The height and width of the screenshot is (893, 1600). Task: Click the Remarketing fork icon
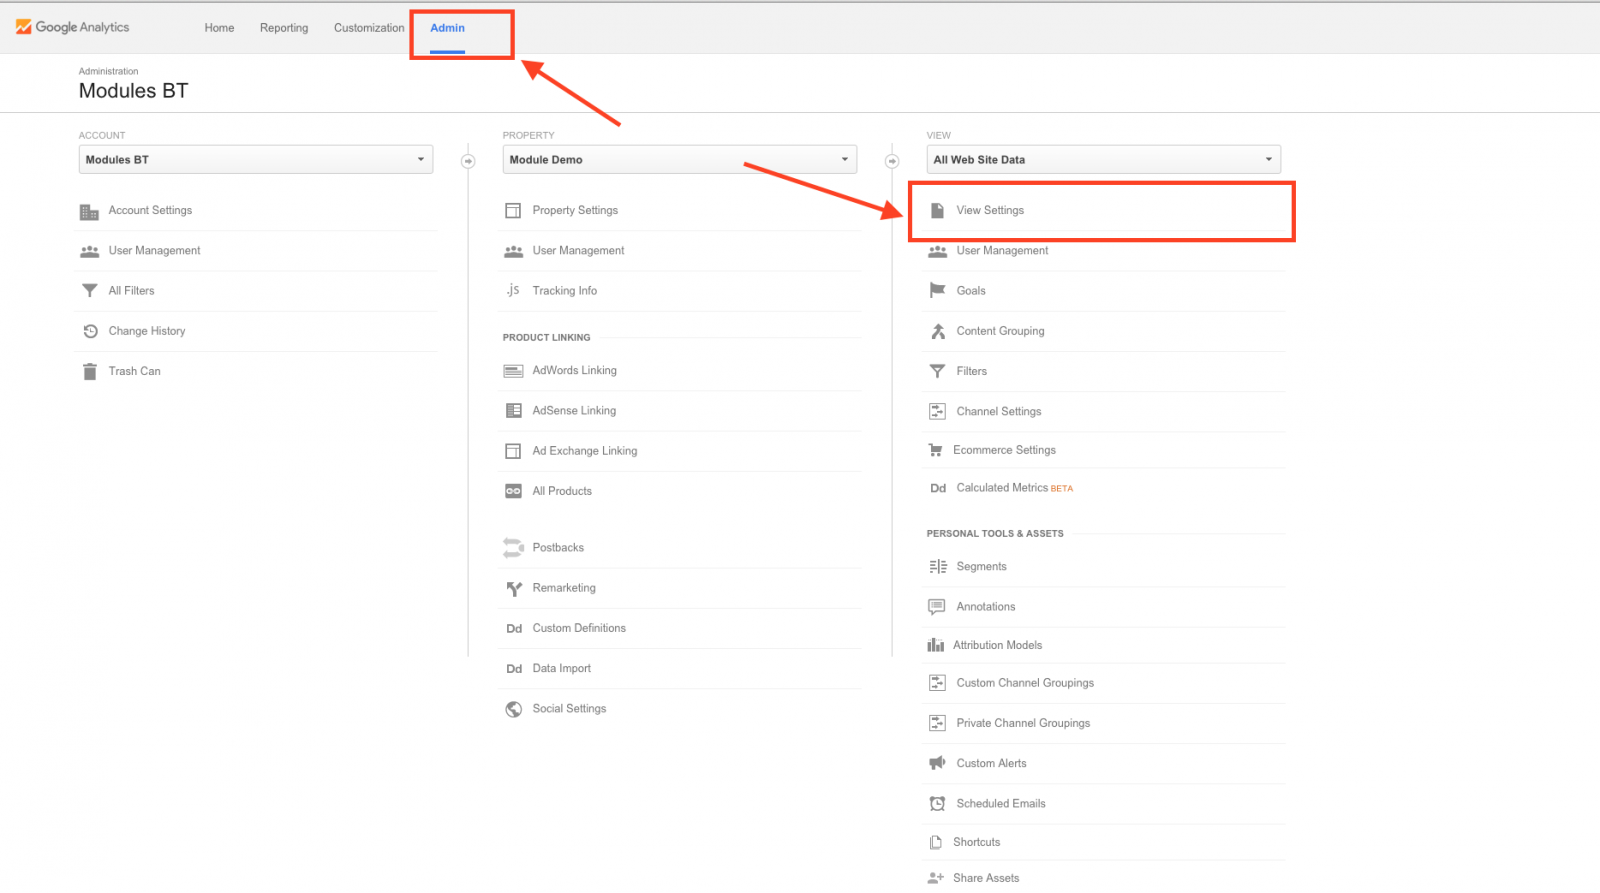514,589
